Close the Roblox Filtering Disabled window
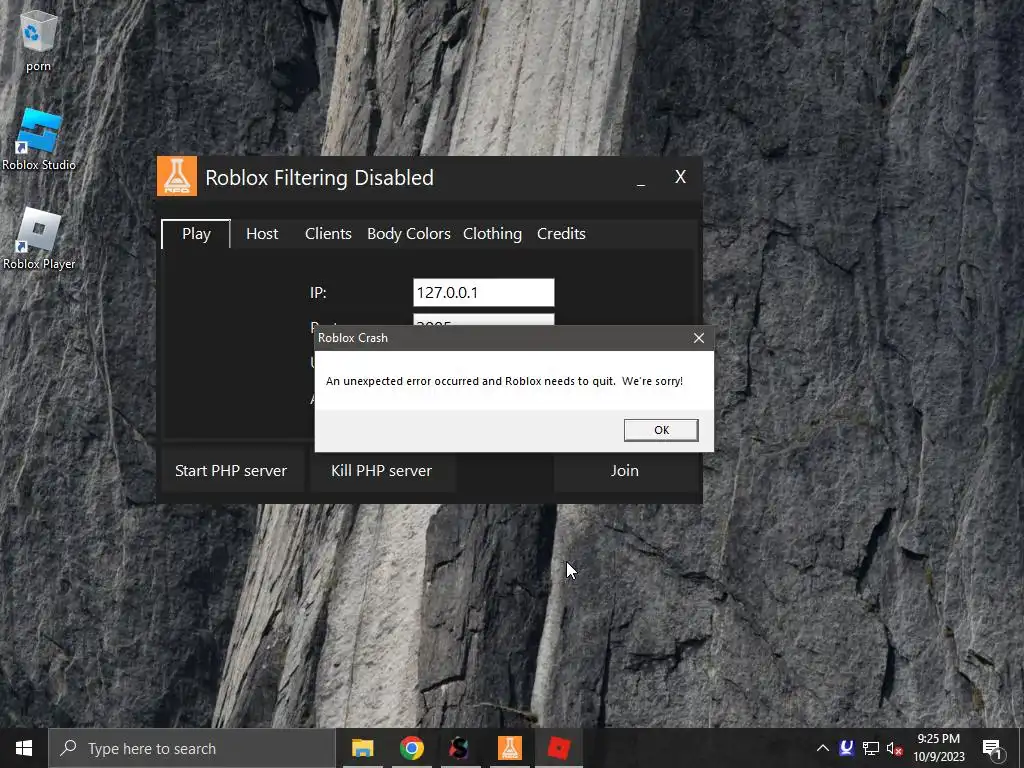The height and width of the screenshot is (768, 1024). [x=680, y=177]
